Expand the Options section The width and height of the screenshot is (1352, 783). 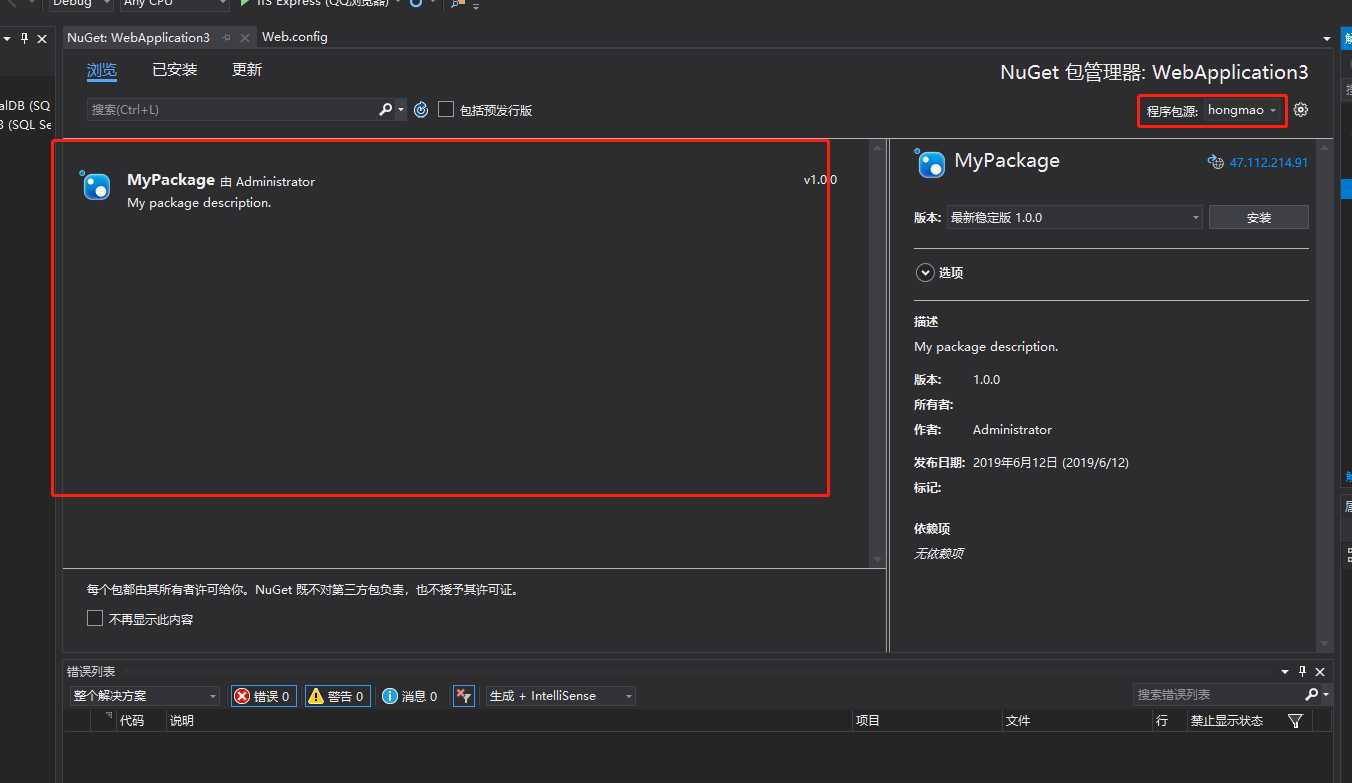(924, 272)
